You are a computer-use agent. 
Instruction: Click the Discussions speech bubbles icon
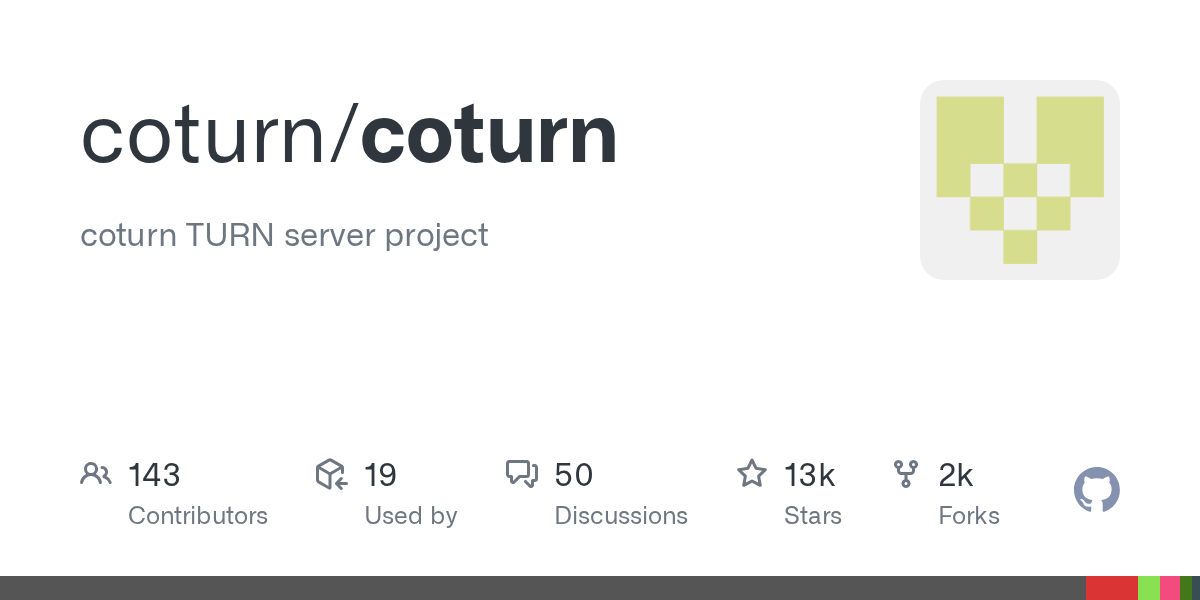pos(522,474)
